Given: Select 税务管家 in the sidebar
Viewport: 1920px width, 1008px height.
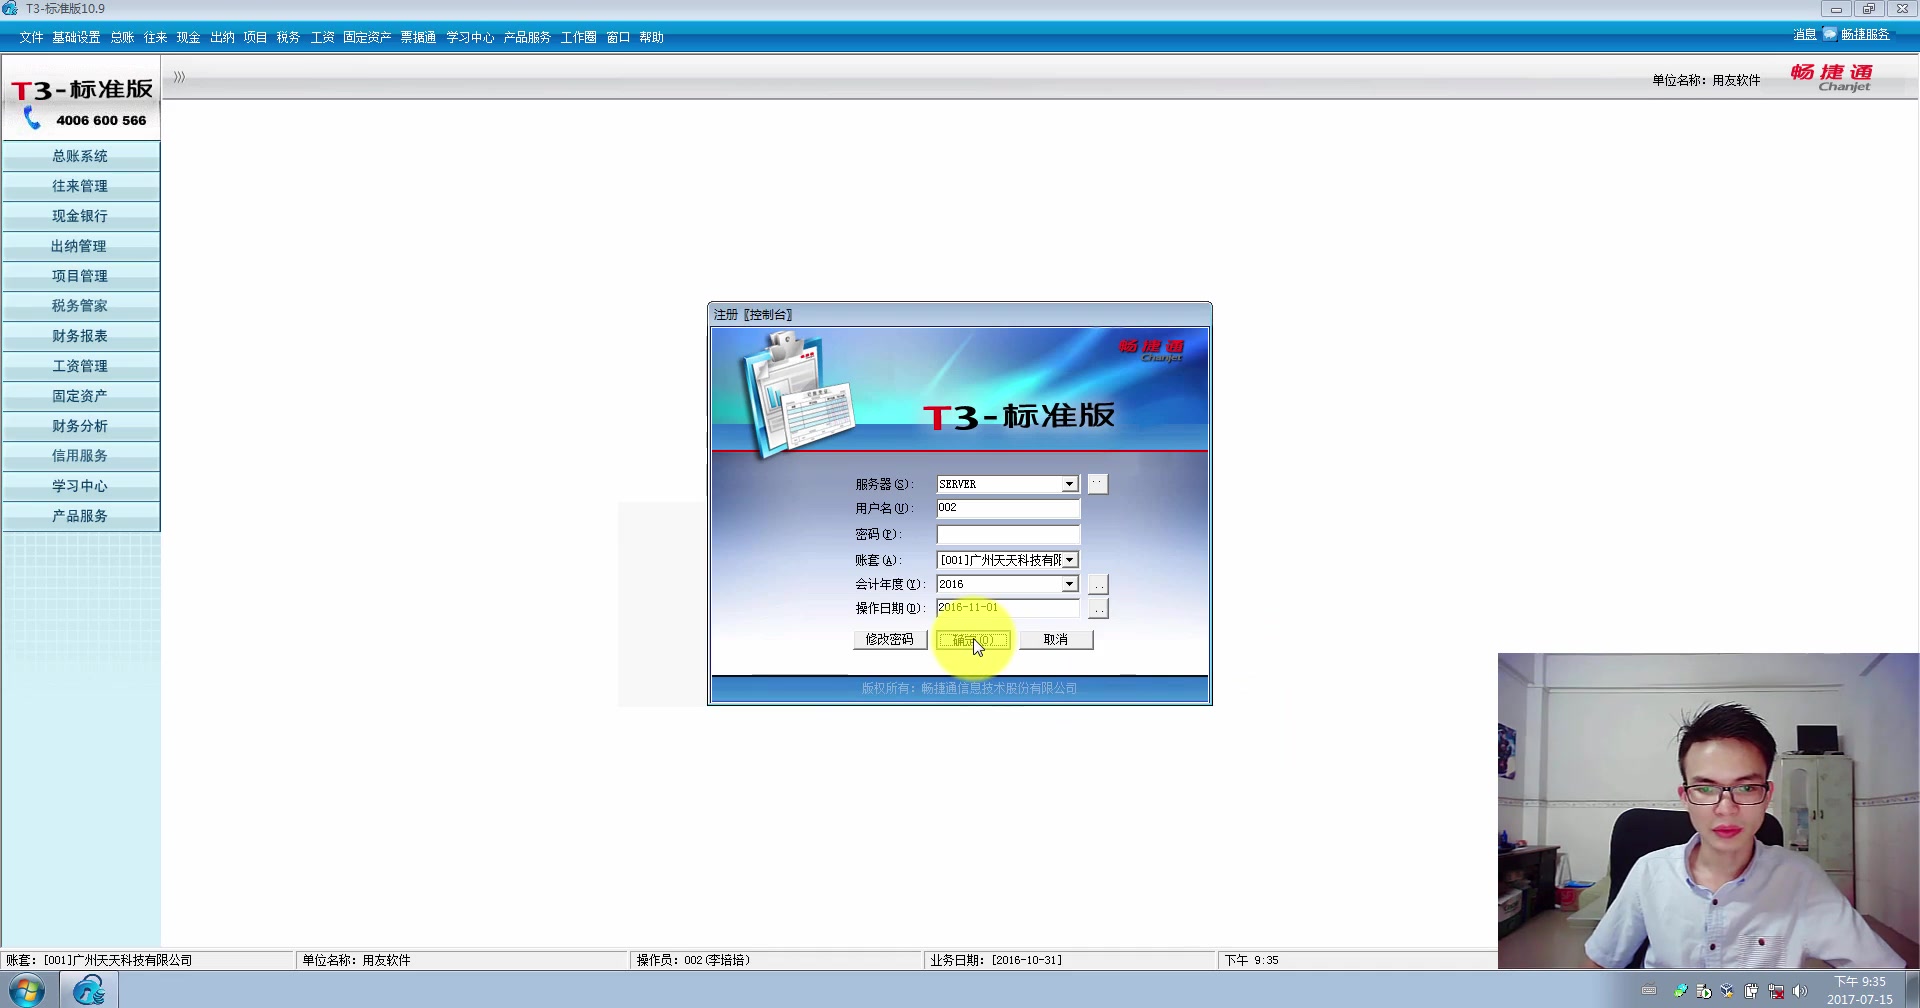Looking at the screenshot, I should pos(80,306).
